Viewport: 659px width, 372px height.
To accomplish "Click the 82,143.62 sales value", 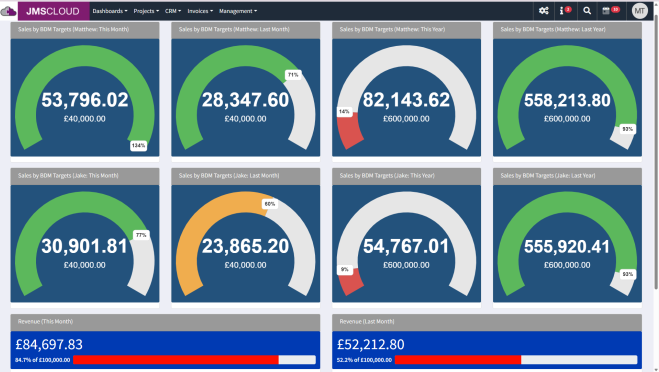I will [406, 100].
